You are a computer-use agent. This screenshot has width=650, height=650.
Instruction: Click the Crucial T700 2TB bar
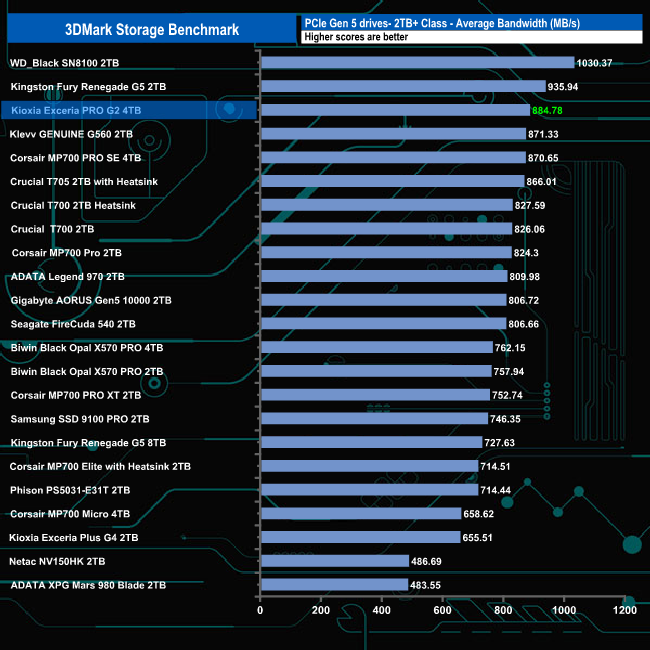tap(387, 229)
